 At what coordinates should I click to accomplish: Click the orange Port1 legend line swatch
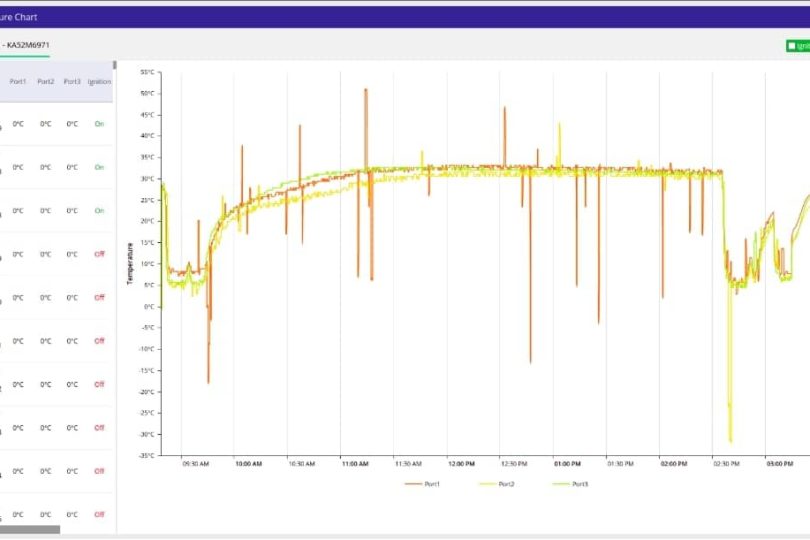coord(414,484)
